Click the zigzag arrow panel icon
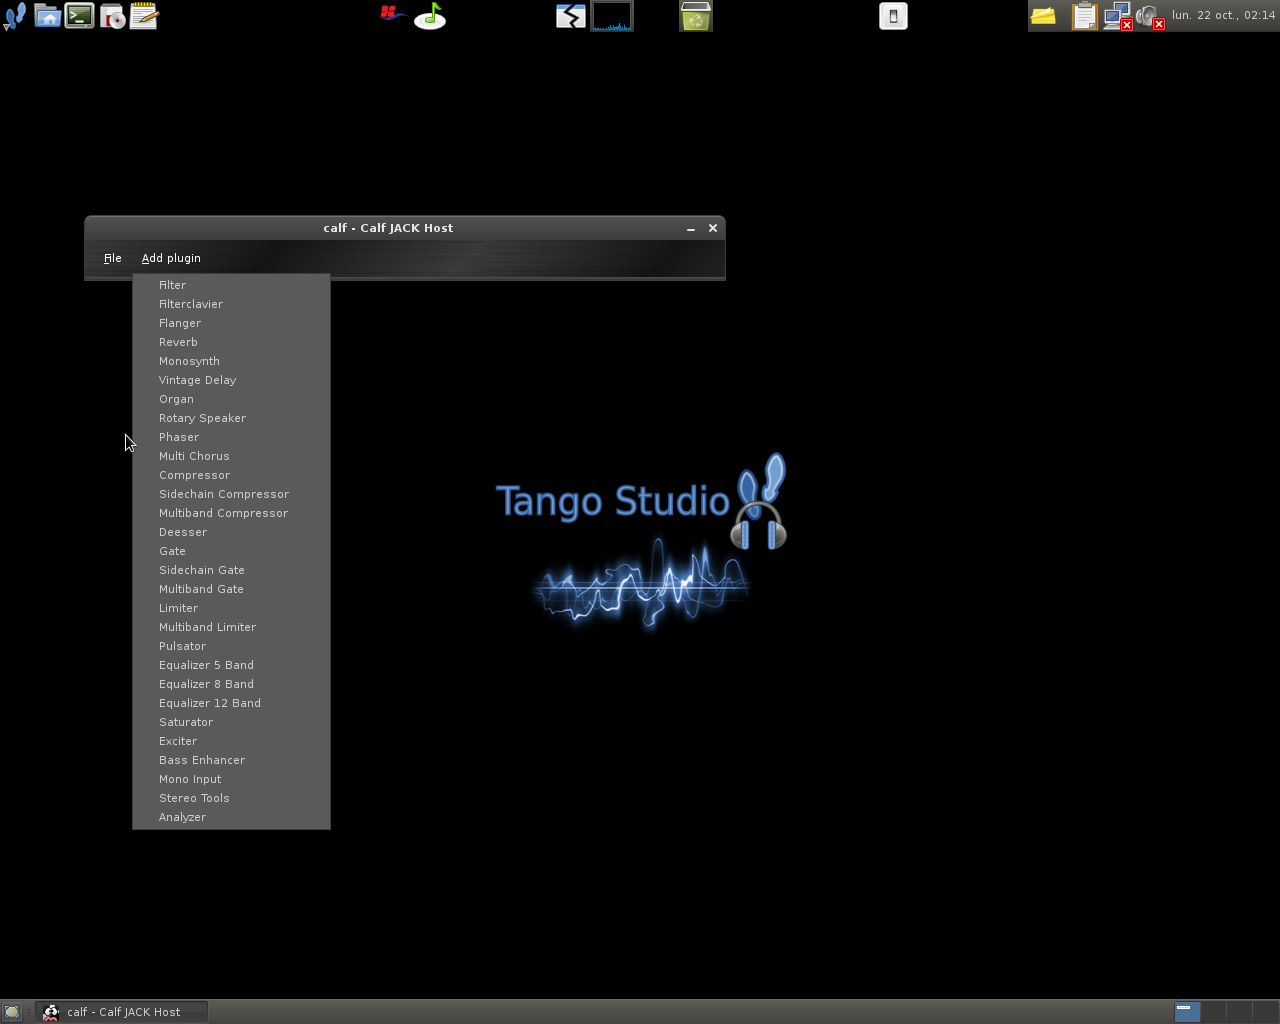Image resolution: width=1280 pixels, height=1024 pixels. point(571,16)
